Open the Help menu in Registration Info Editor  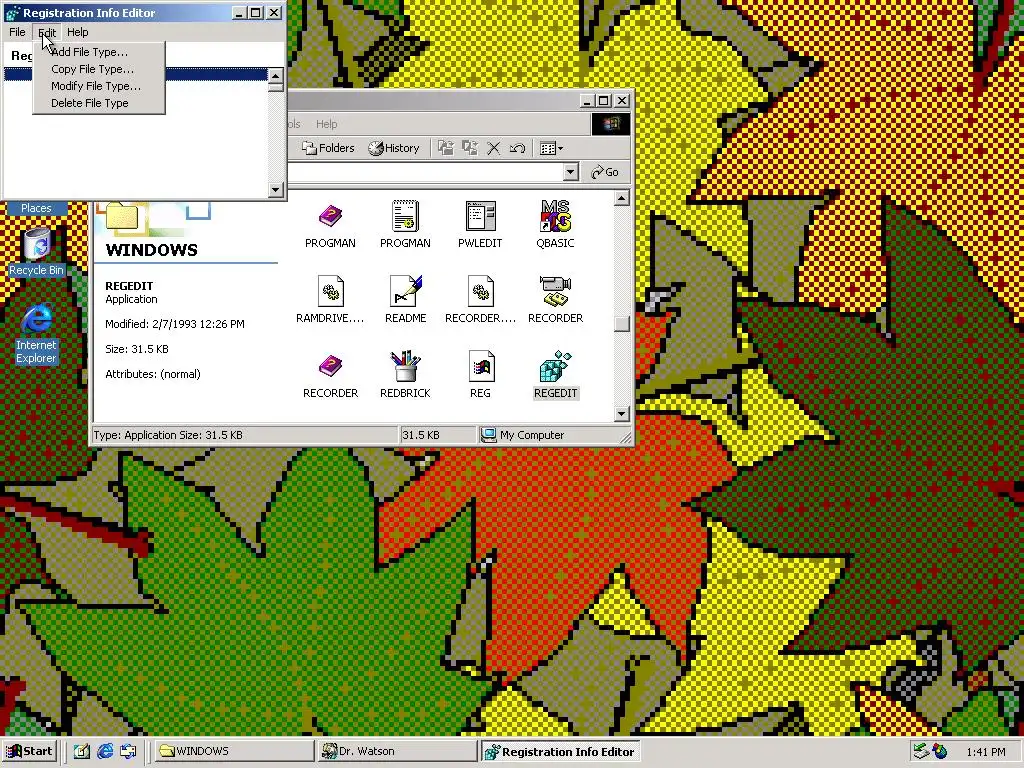(x=78, y=32)
